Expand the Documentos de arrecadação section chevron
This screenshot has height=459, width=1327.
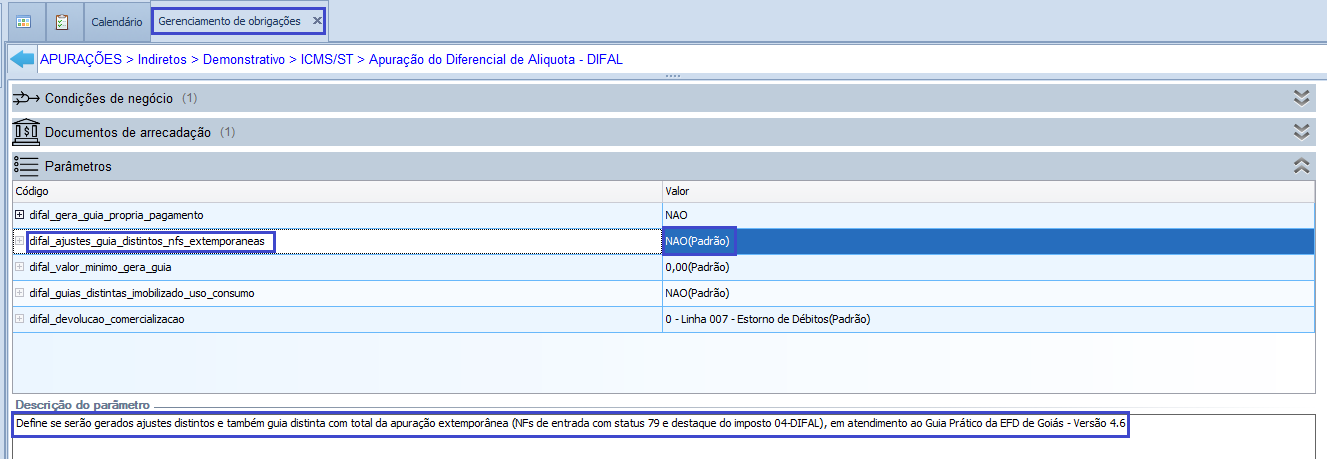coord(1301,132)
